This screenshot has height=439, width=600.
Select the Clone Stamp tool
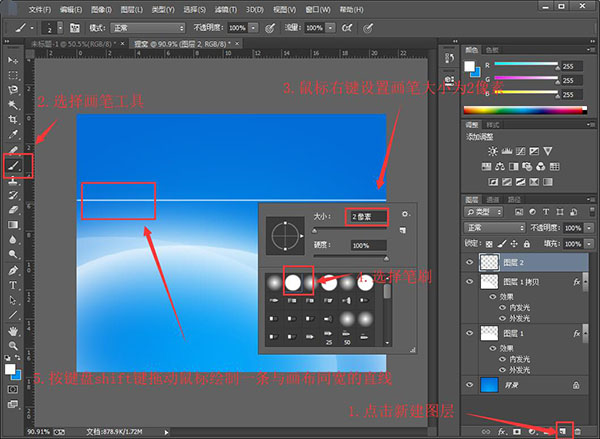(x=13, y=181)
